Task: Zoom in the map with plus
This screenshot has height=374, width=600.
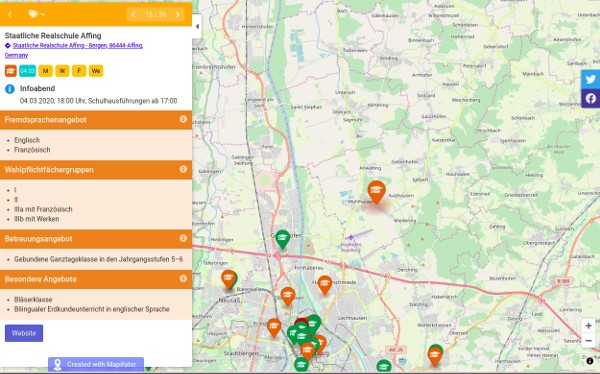Action: coord(589,326)
